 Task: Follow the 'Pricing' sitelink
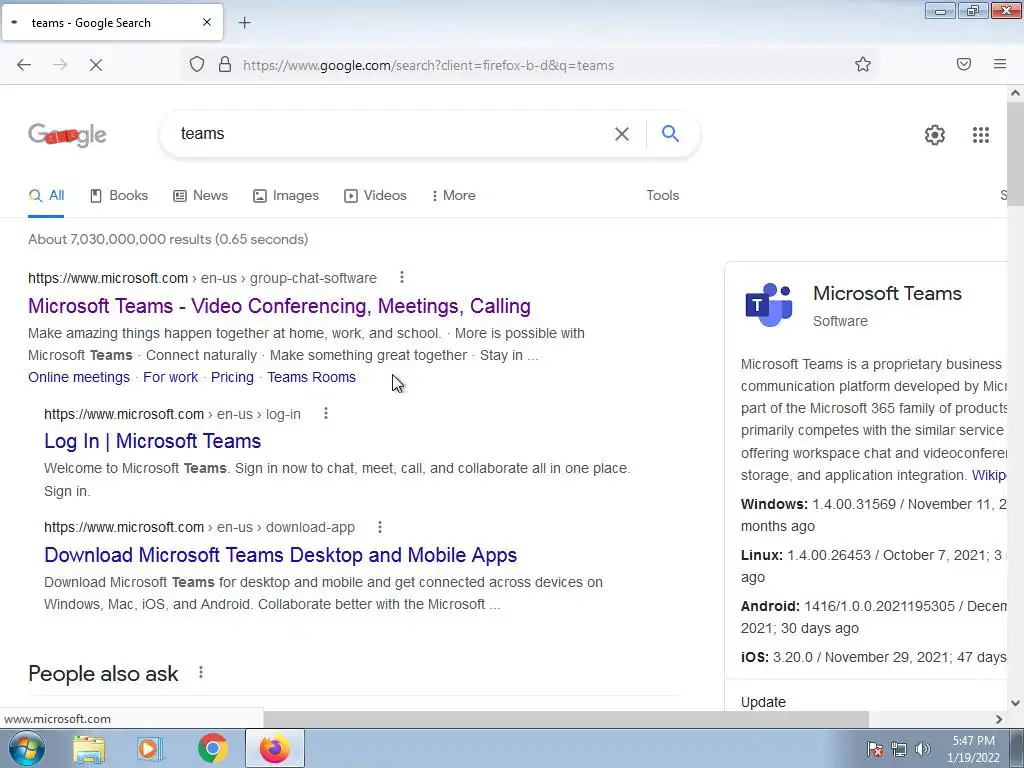(x=232, y=377)
